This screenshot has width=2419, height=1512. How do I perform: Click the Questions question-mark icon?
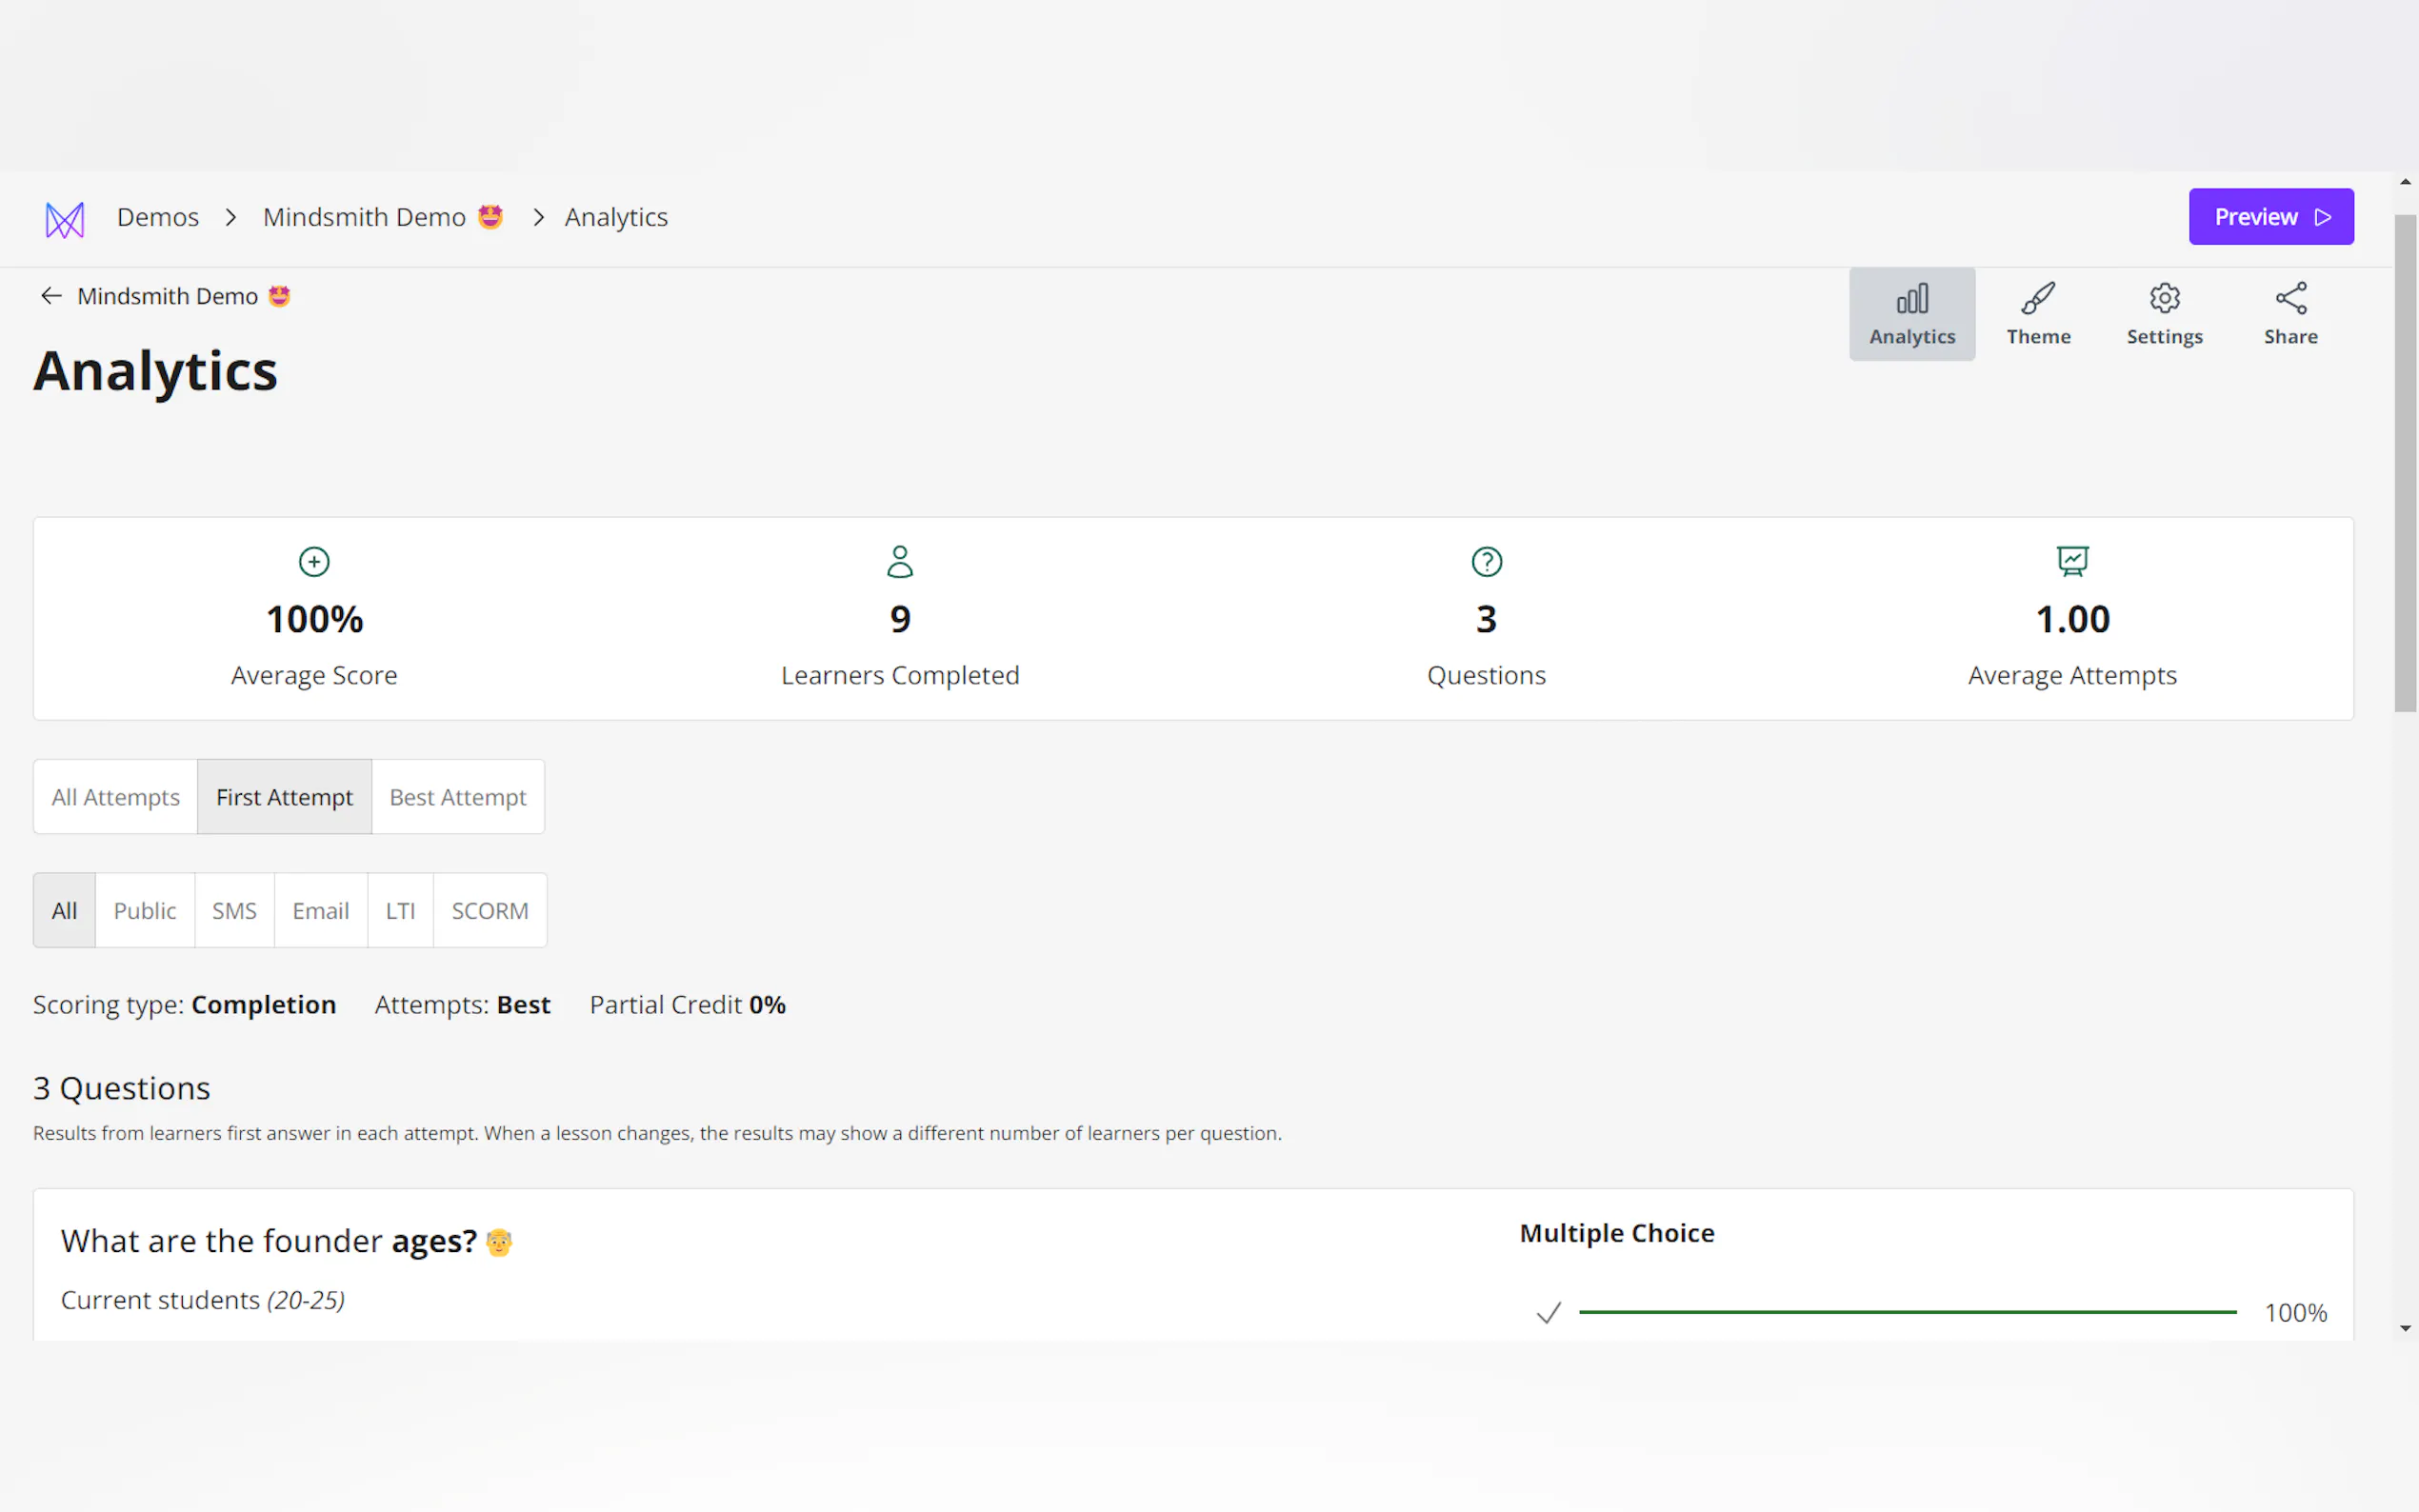(x=1486, y=562)
